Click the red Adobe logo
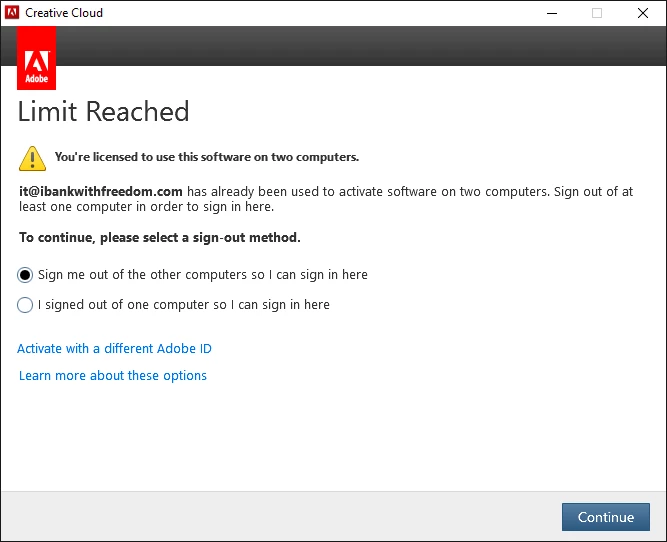667x542 pixels. pyautogui.click(x=37, y=58)
